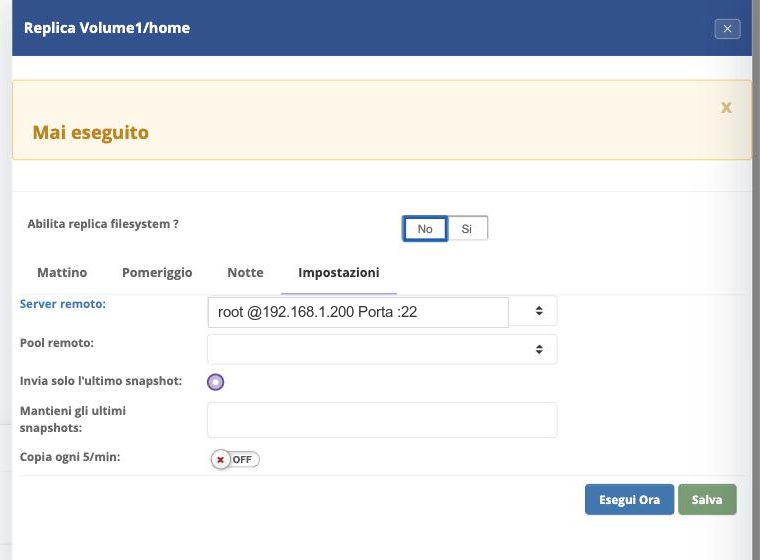
Task: Click the 'Abilita replica filesystem ?' label
Action: pos(103,224)
